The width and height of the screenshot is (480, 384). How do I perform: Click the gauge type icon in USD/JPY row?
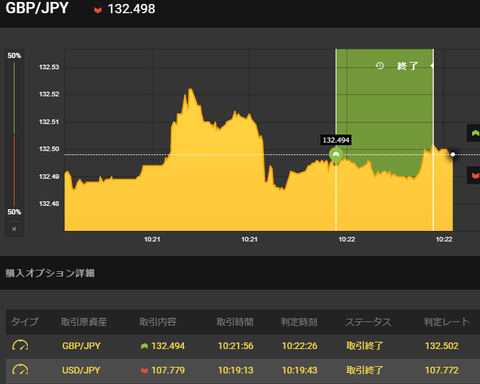[20, 370]
